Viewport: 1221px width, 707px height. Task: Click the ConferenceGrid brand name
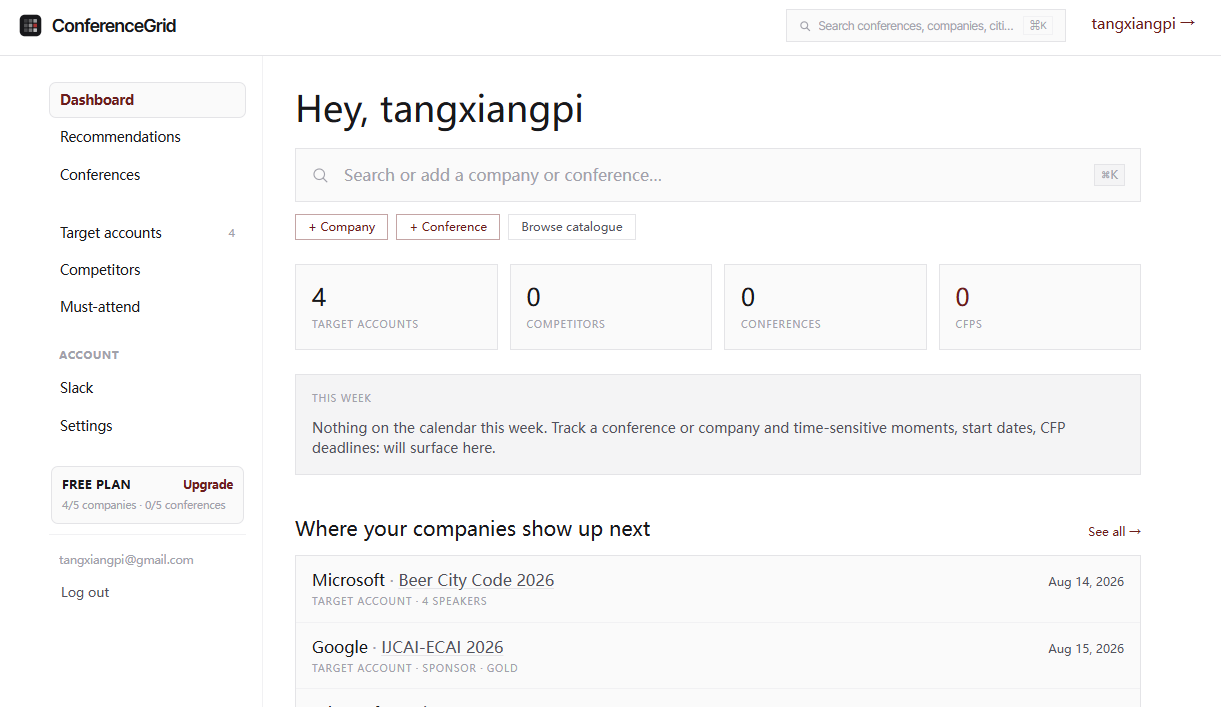tap(114, 26)
